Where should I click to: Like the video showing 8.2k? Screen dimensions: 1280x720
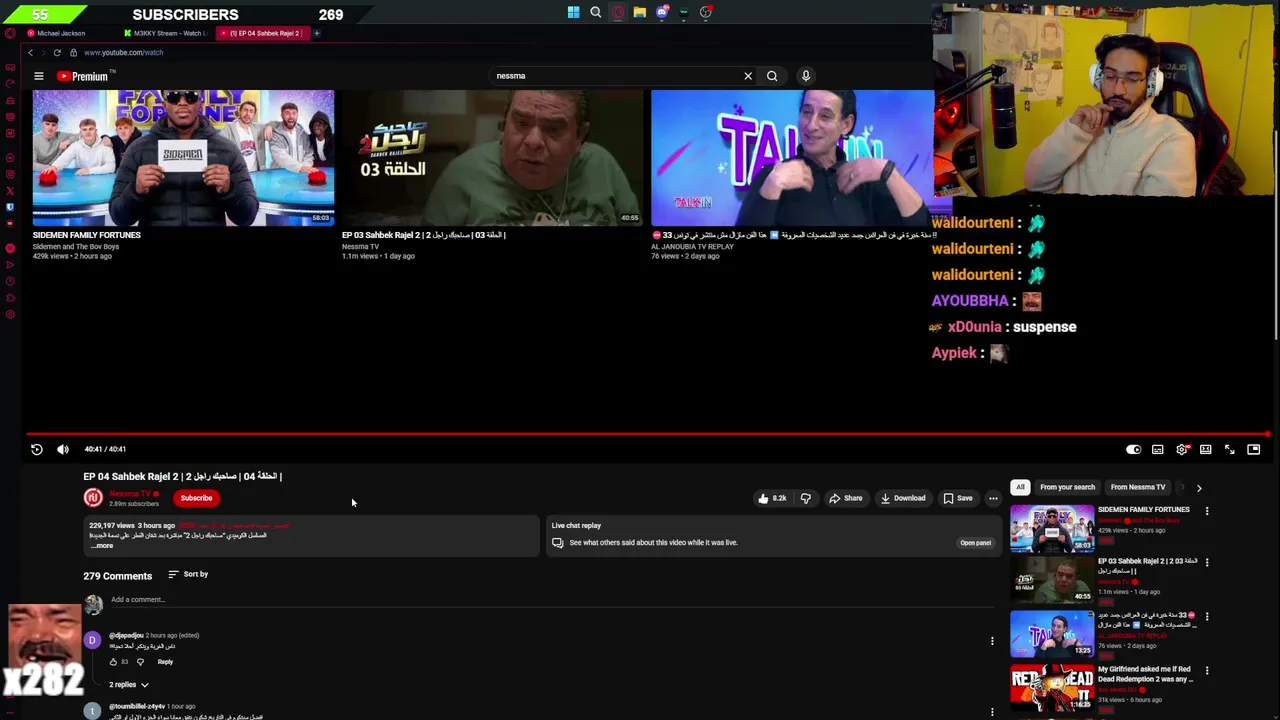(771, 498)
